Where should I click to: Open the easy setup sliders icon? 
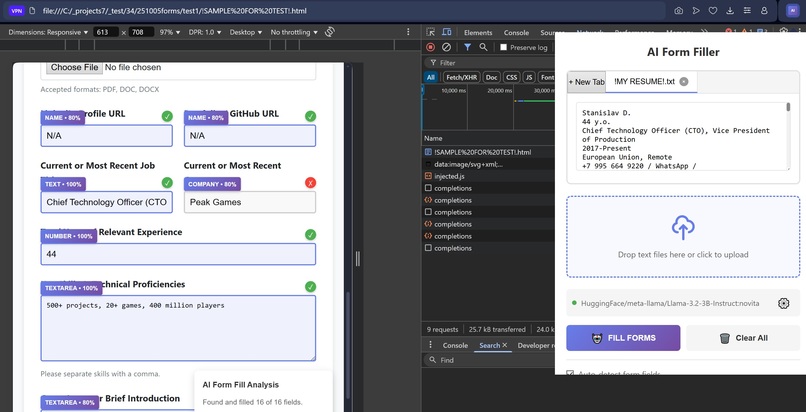(747, 10)
